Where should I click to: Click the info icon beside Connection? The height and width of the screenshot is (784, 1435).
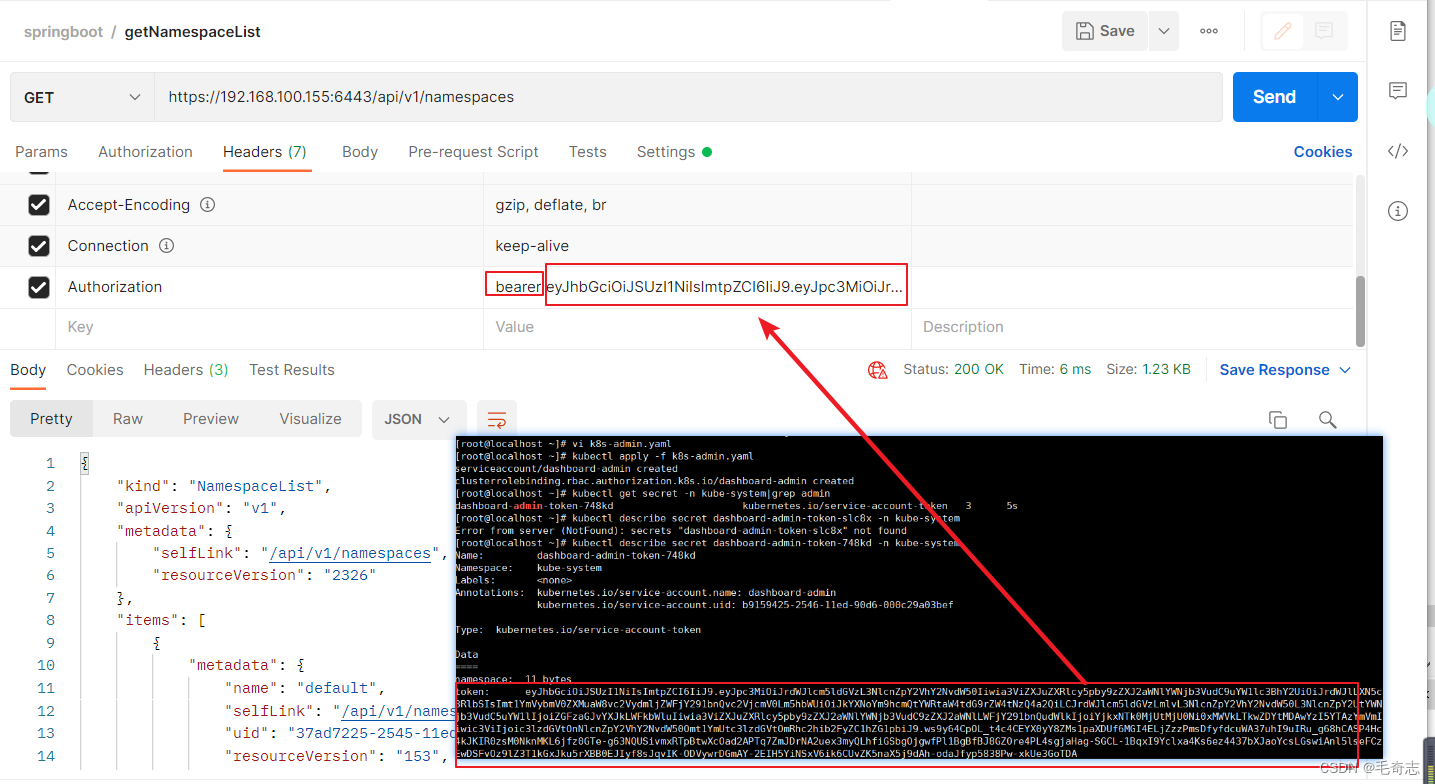167,246
